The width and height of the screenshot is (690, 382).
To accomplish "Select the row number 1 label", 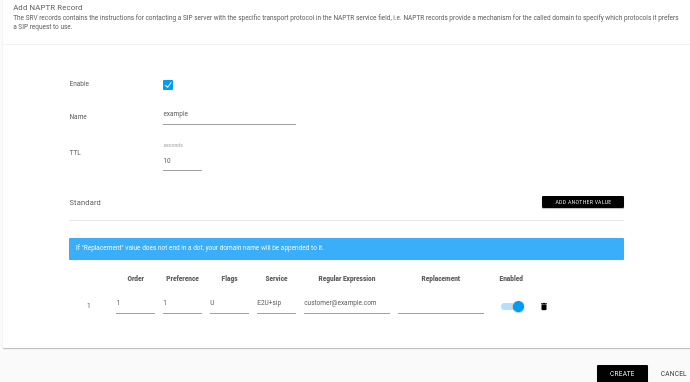I will click(x=88, y=305).
